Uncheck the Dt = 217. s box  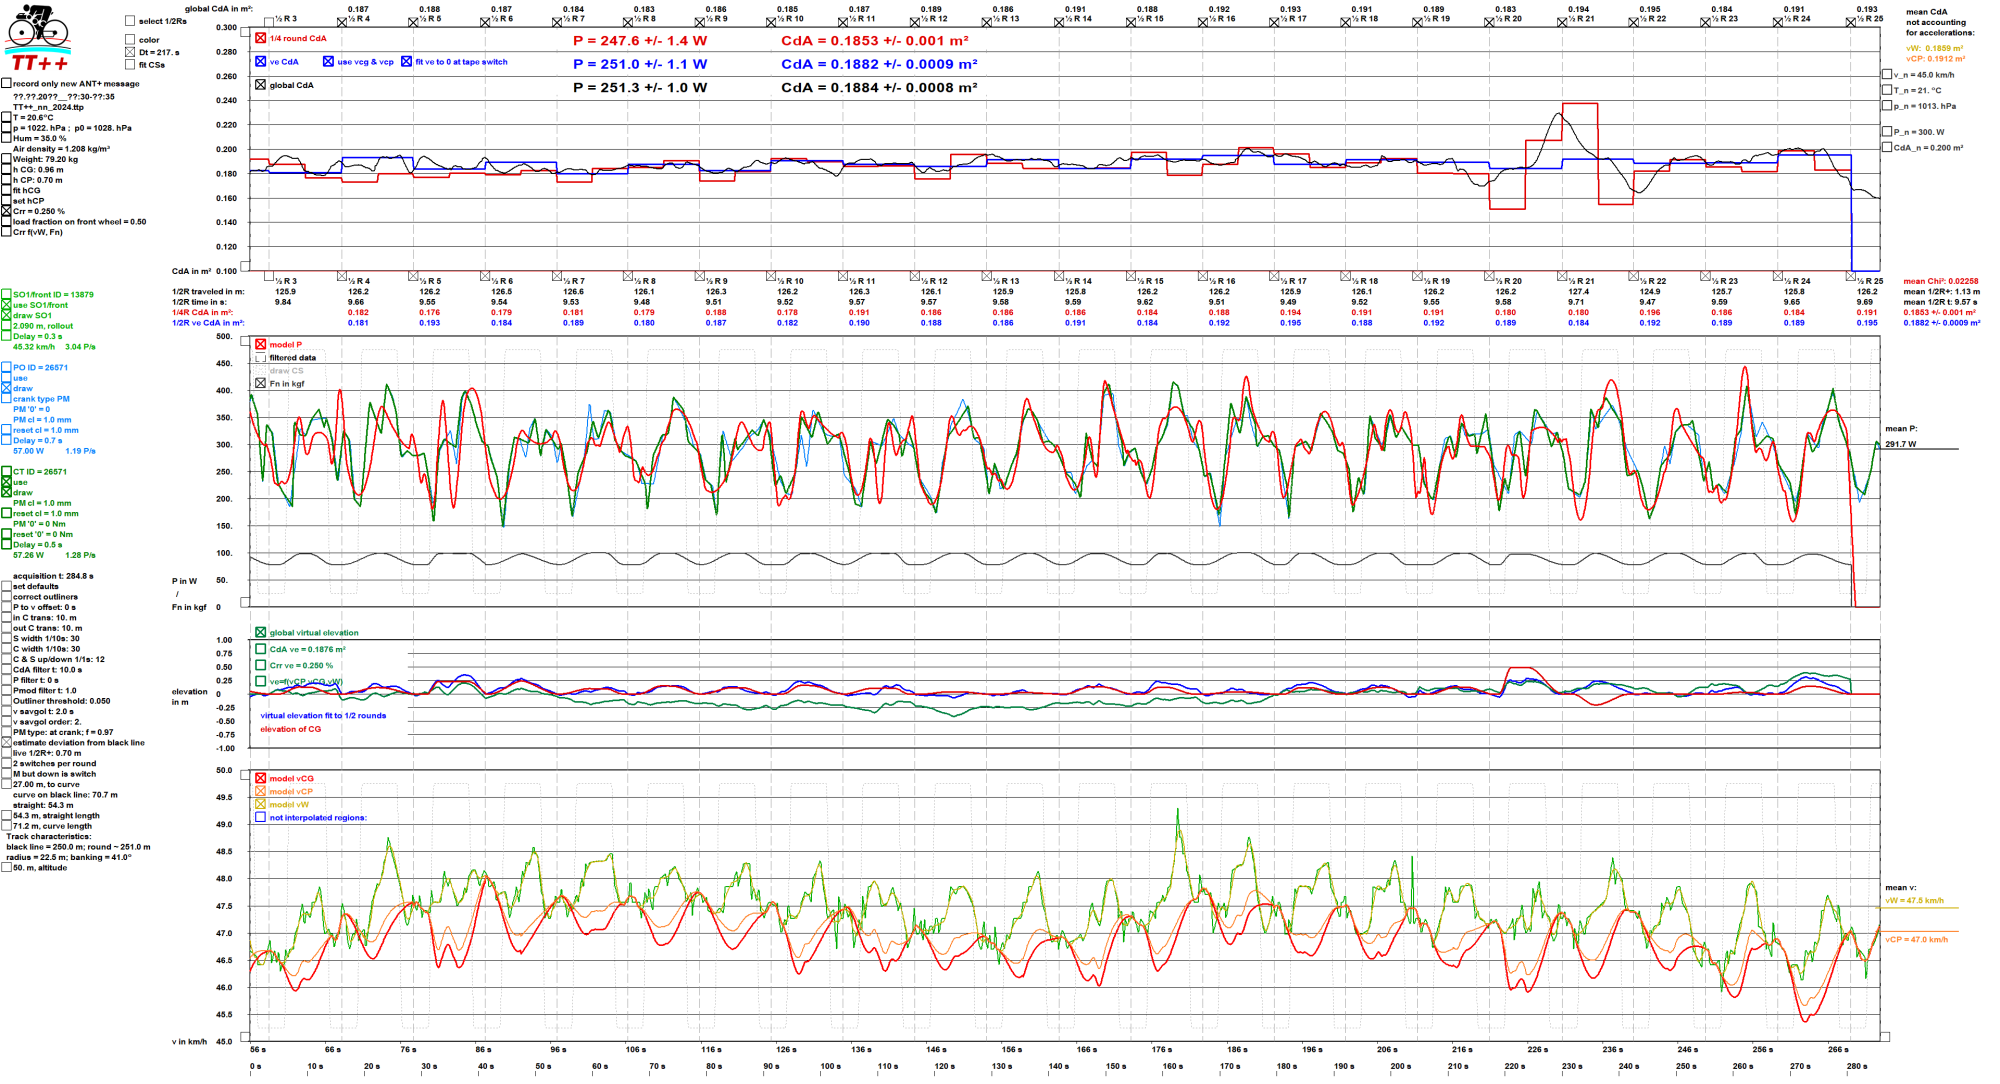(130, 52)
